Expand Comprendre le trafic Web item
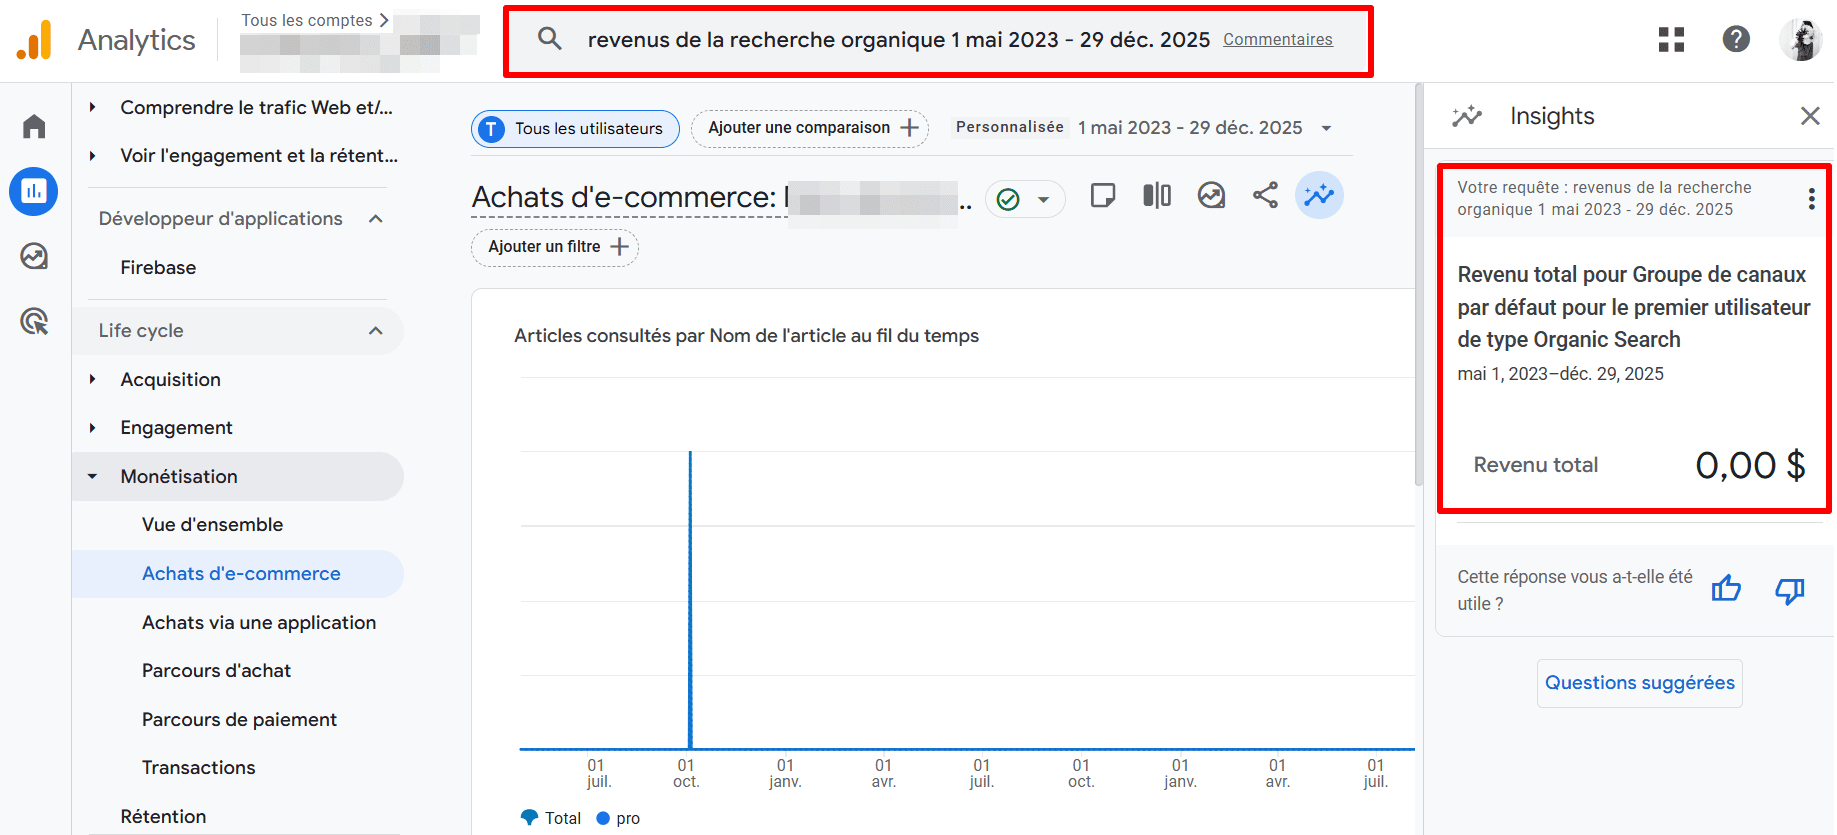Viewport: 1837px width, 835px height. pyautogui.click(x=92, y=107)
